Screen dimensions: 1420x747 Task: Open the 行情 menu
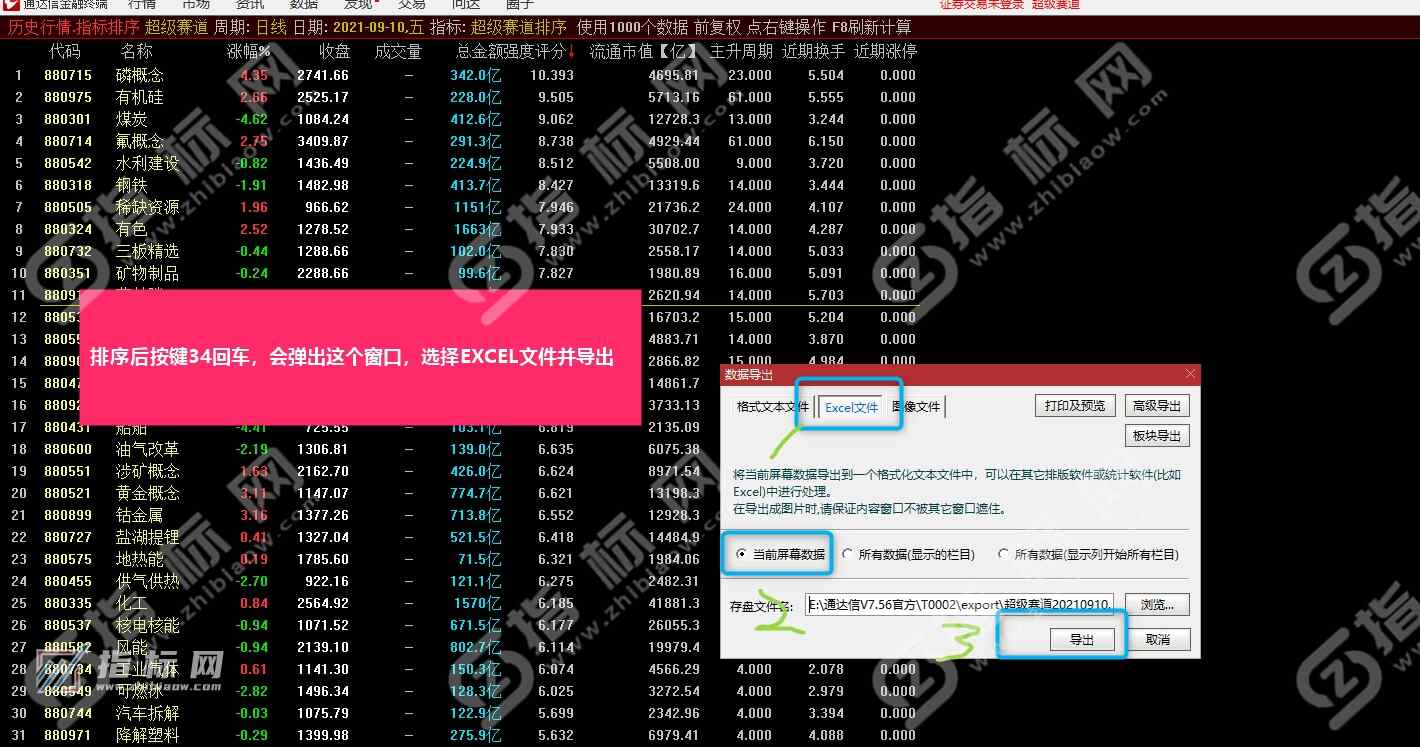coord(143,5)
